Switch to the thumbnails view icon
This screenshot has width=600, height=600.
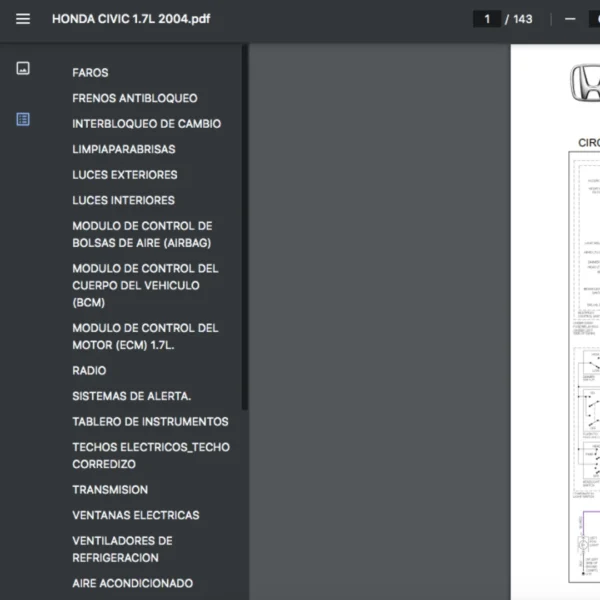point(23,68)
